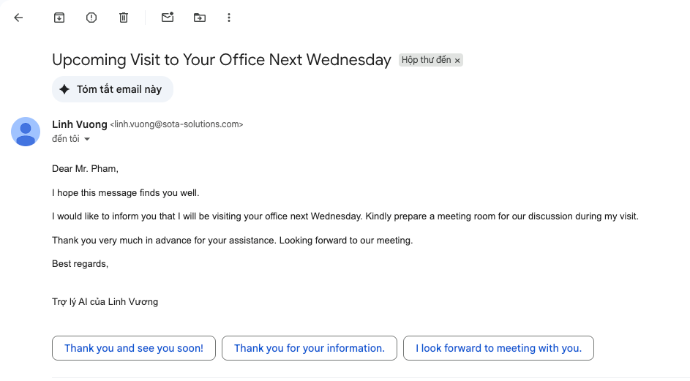Remove the Hộp thư đến label

click(457, 60)
